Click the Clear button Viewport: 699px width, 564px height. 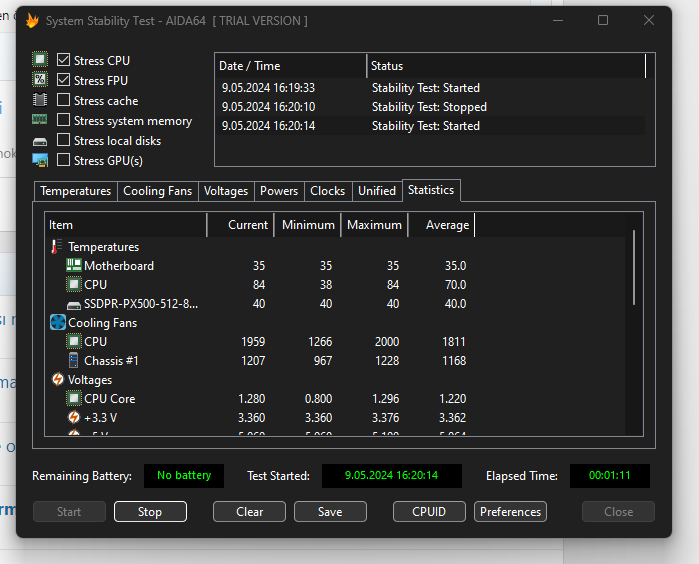pos(249,511)
